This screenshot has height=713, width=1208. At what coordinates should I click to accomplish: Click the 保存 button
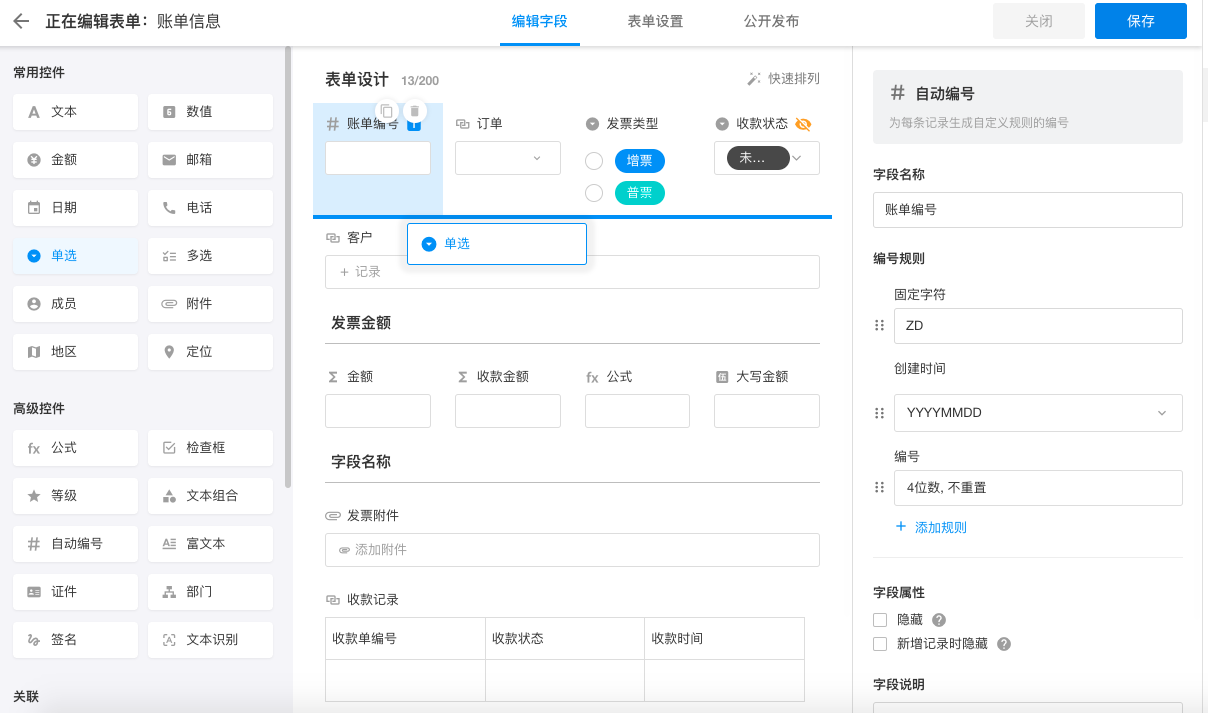point(1140,21)
